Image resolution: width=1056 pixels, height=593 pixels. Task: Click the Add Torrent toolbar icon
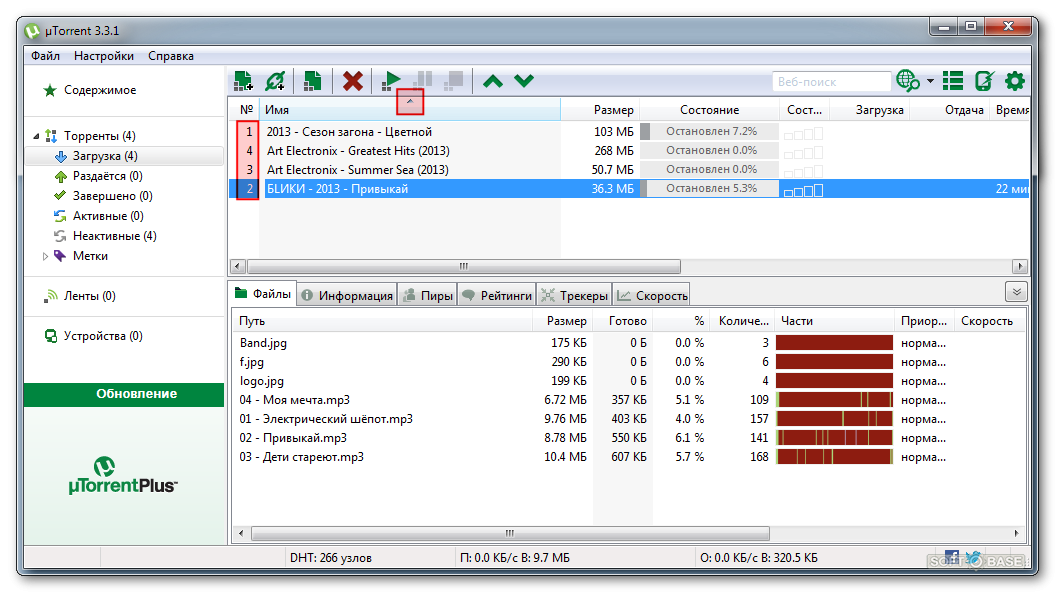pos(243,81)
